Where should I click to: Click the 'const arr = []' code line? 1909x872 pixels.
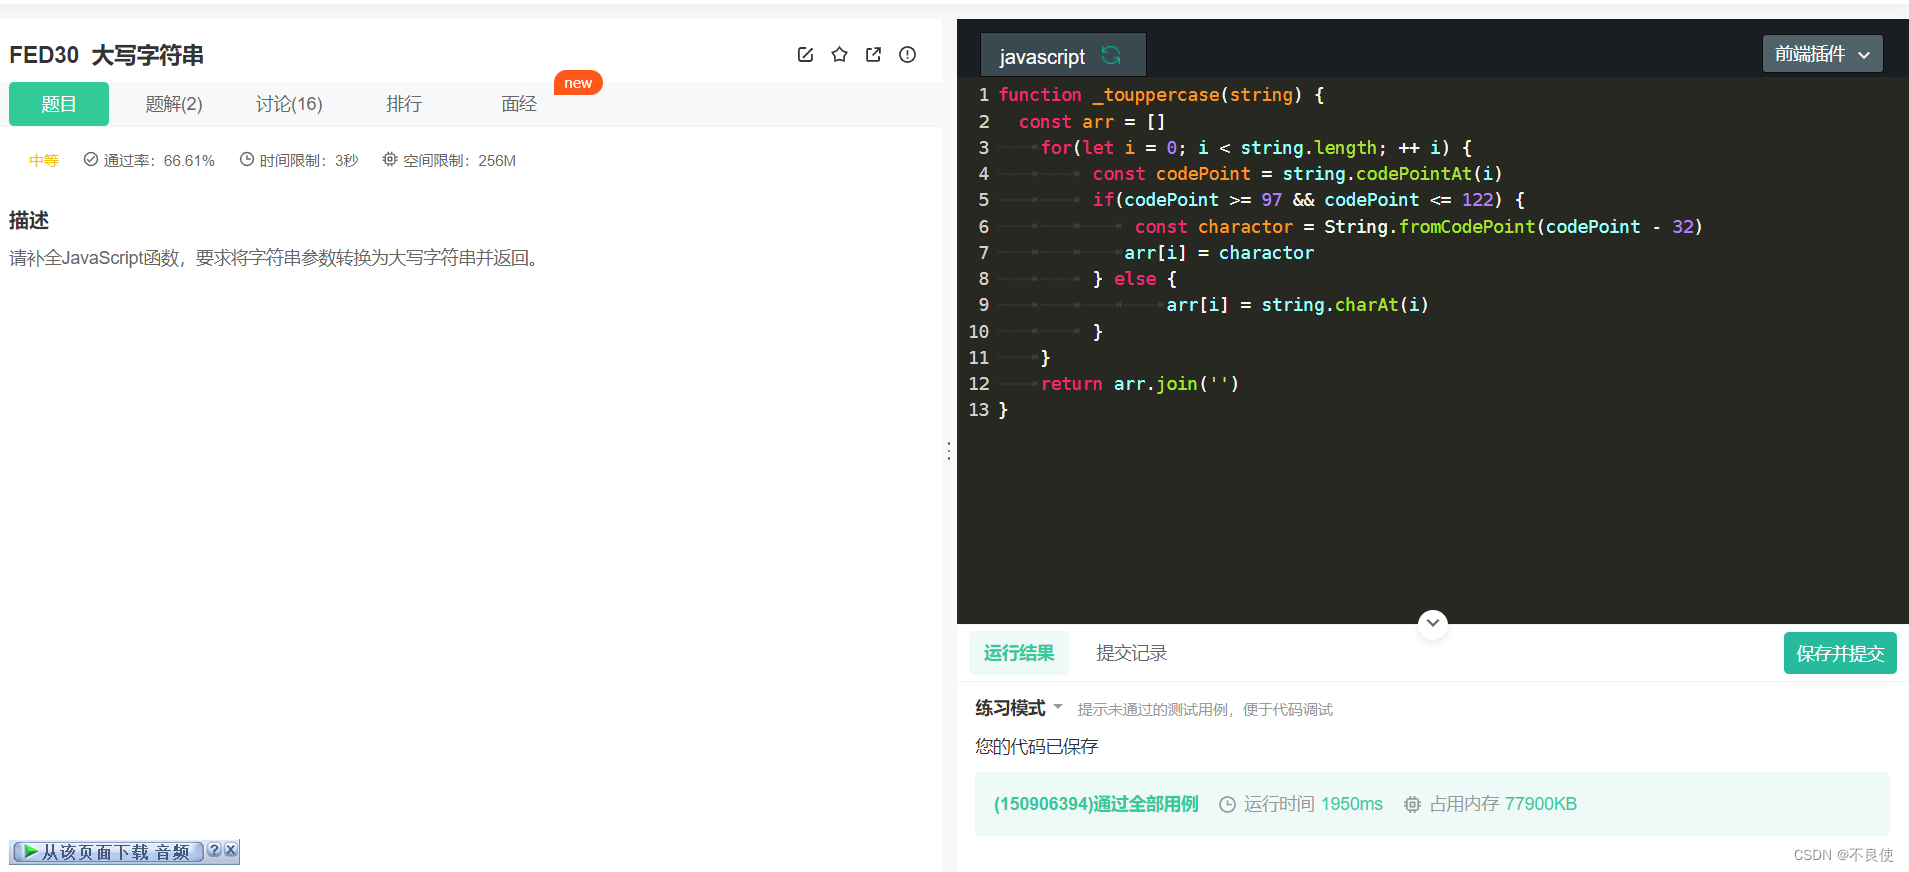(x=1092, y=122)
